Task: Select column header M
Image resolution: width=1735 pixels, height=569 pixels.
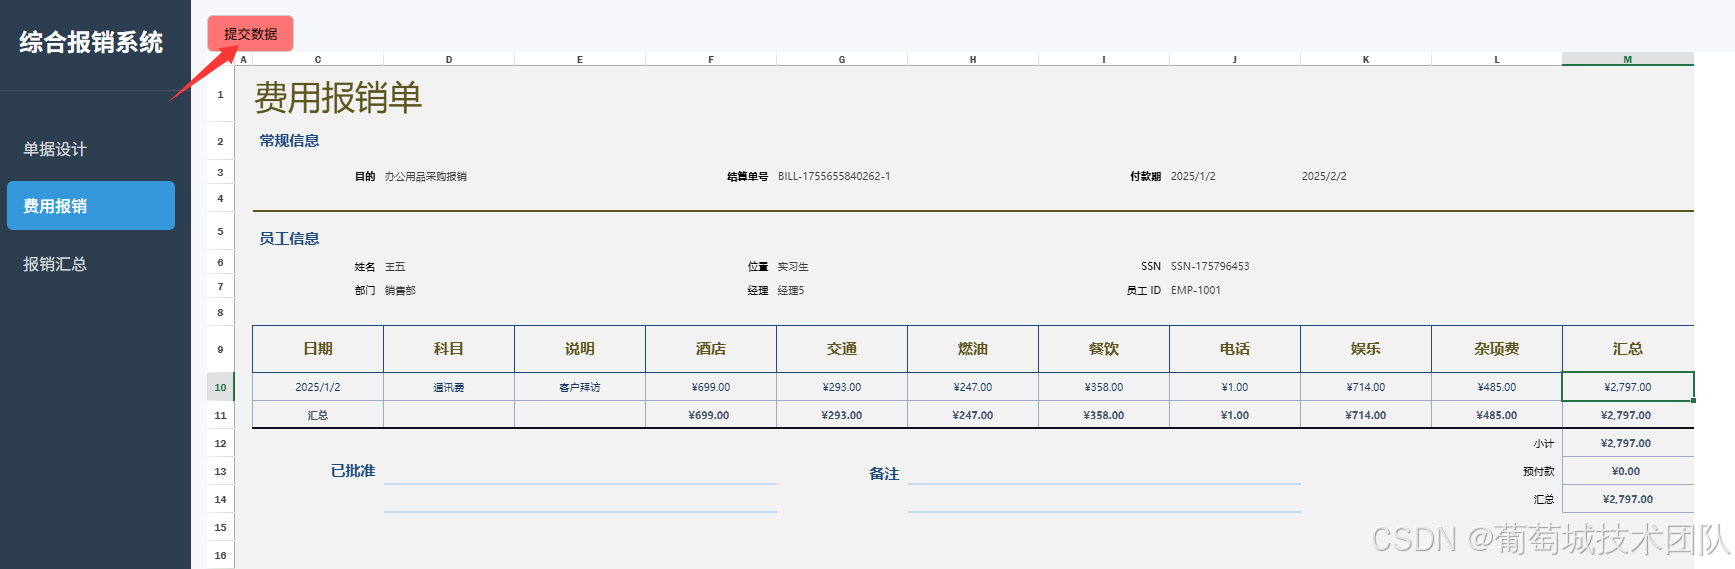Action: (x=1628, y=59)
